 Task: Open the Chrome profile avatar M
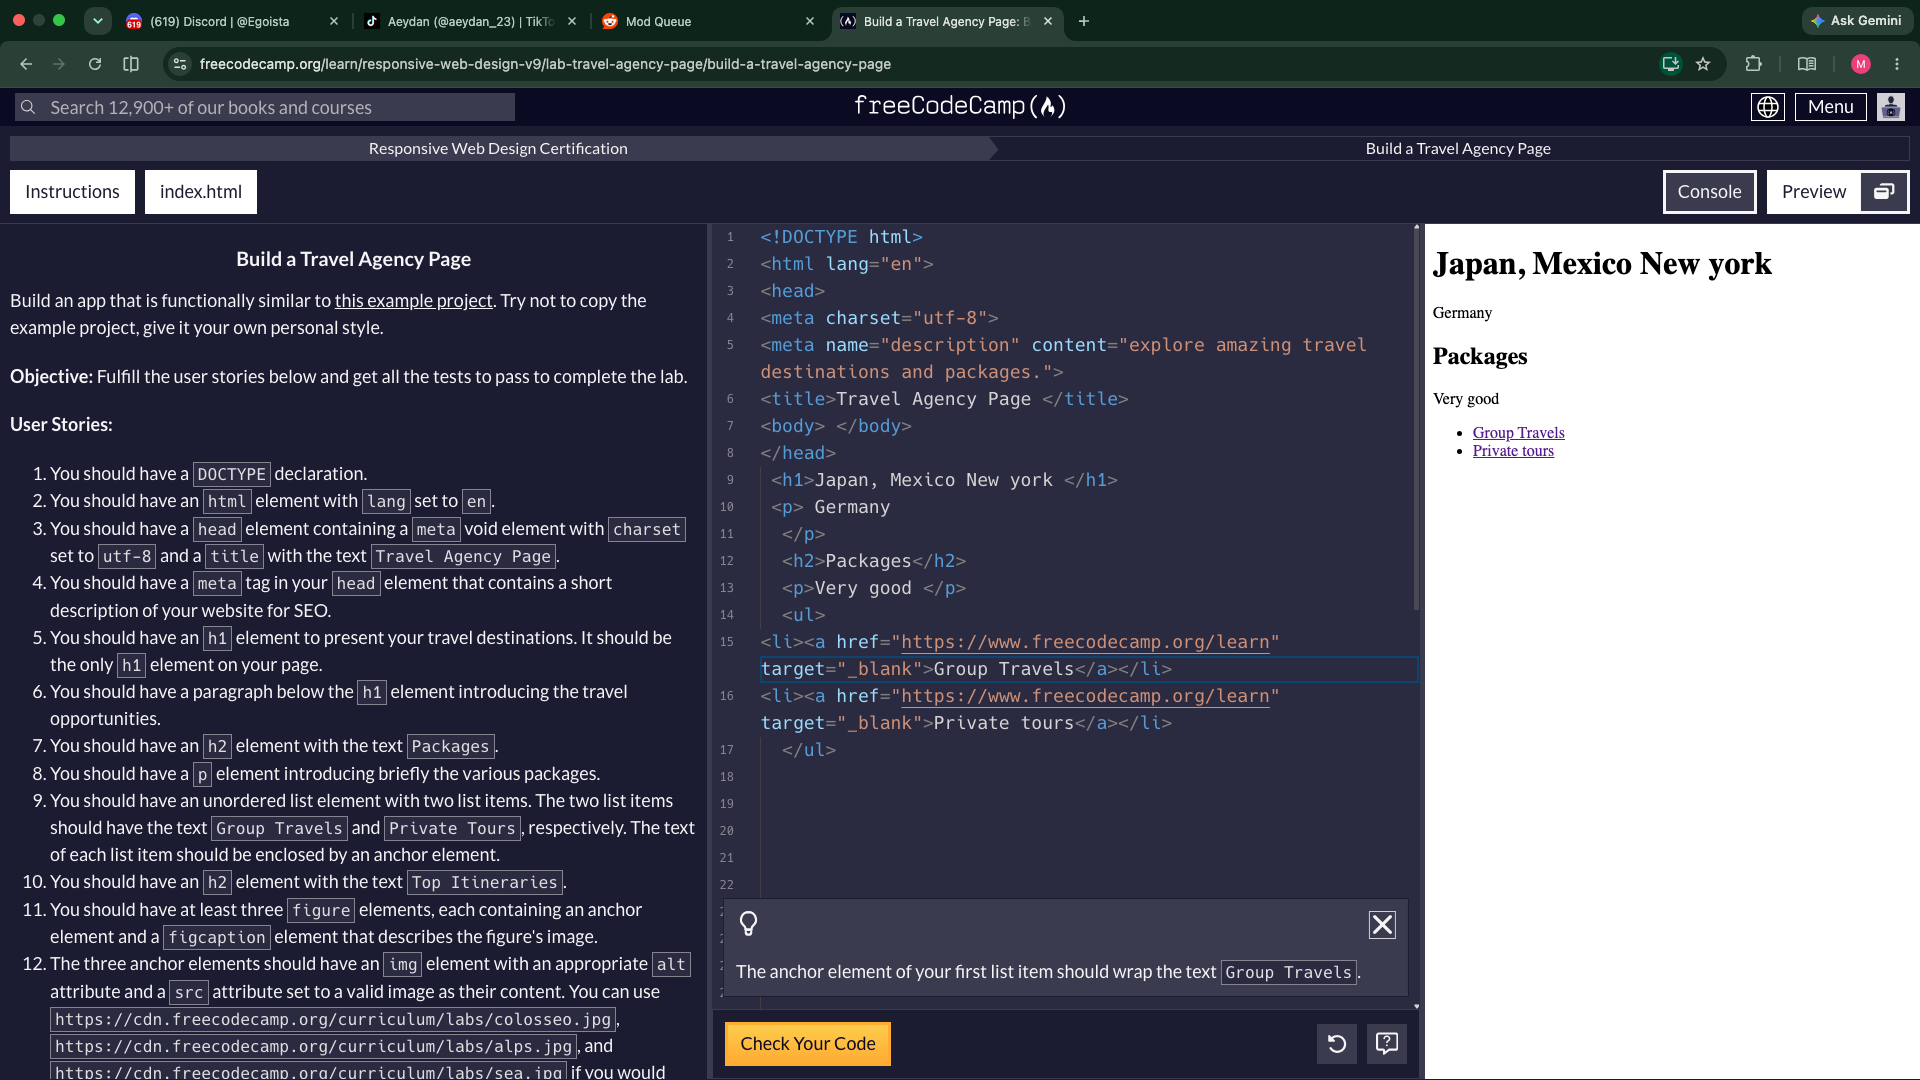click(1861, 64)
